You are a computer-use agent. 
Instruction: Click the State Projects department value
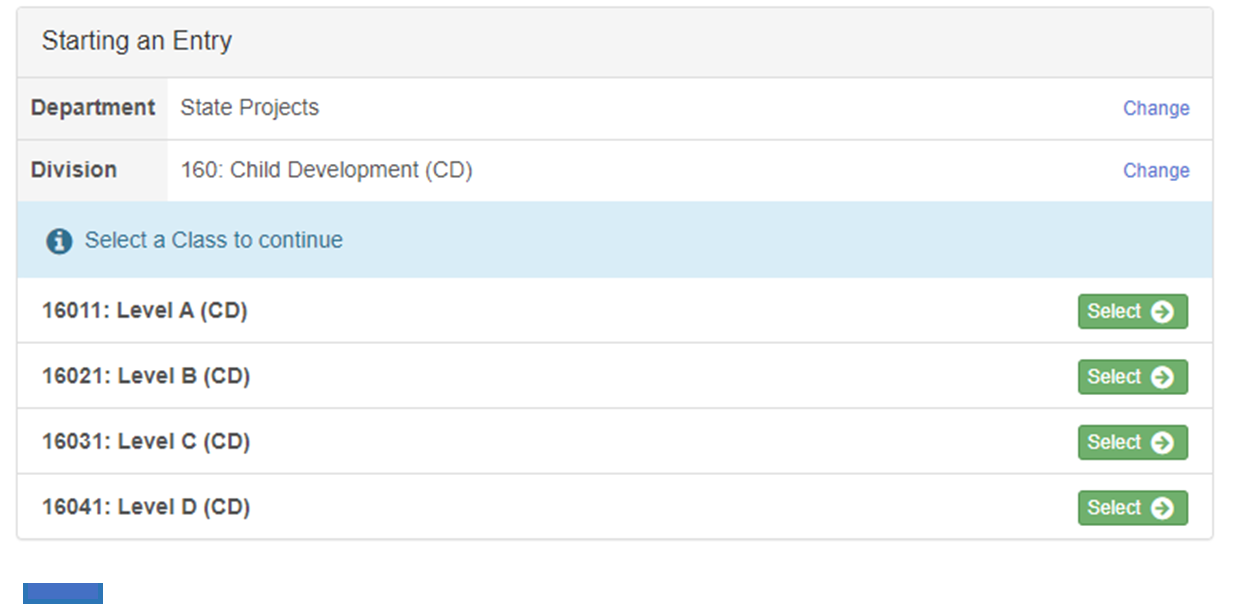[x=250, y=107]
